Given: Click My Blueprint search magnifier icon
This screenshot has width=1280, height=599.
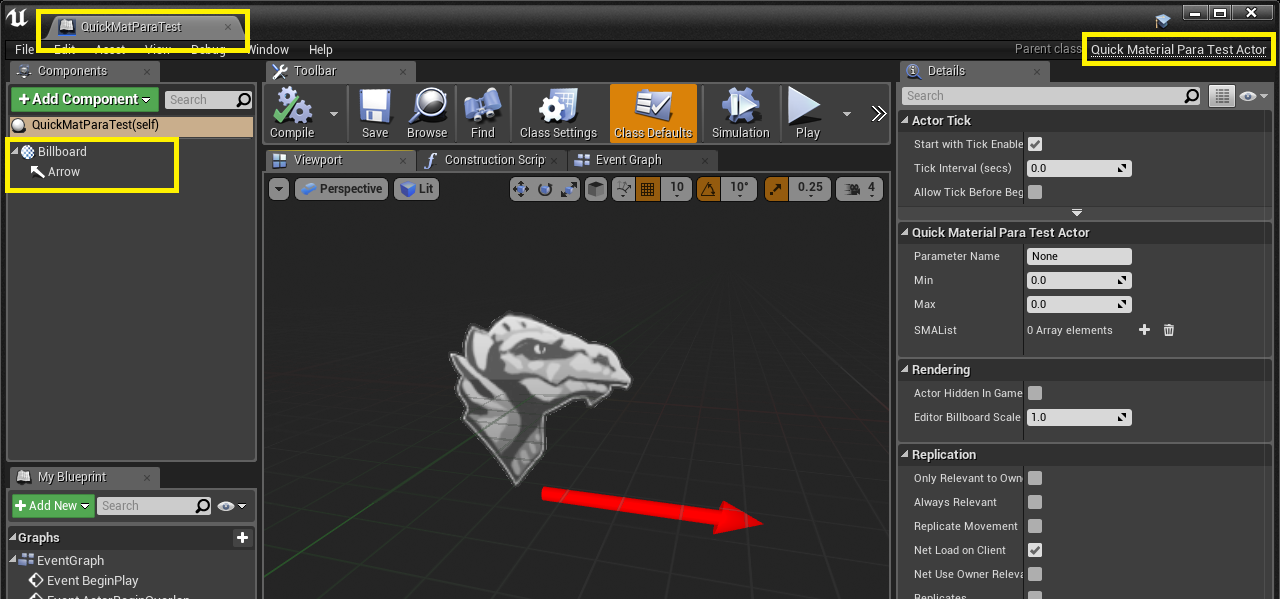Looking at the screenshot, I should click(x=203, y=506).
